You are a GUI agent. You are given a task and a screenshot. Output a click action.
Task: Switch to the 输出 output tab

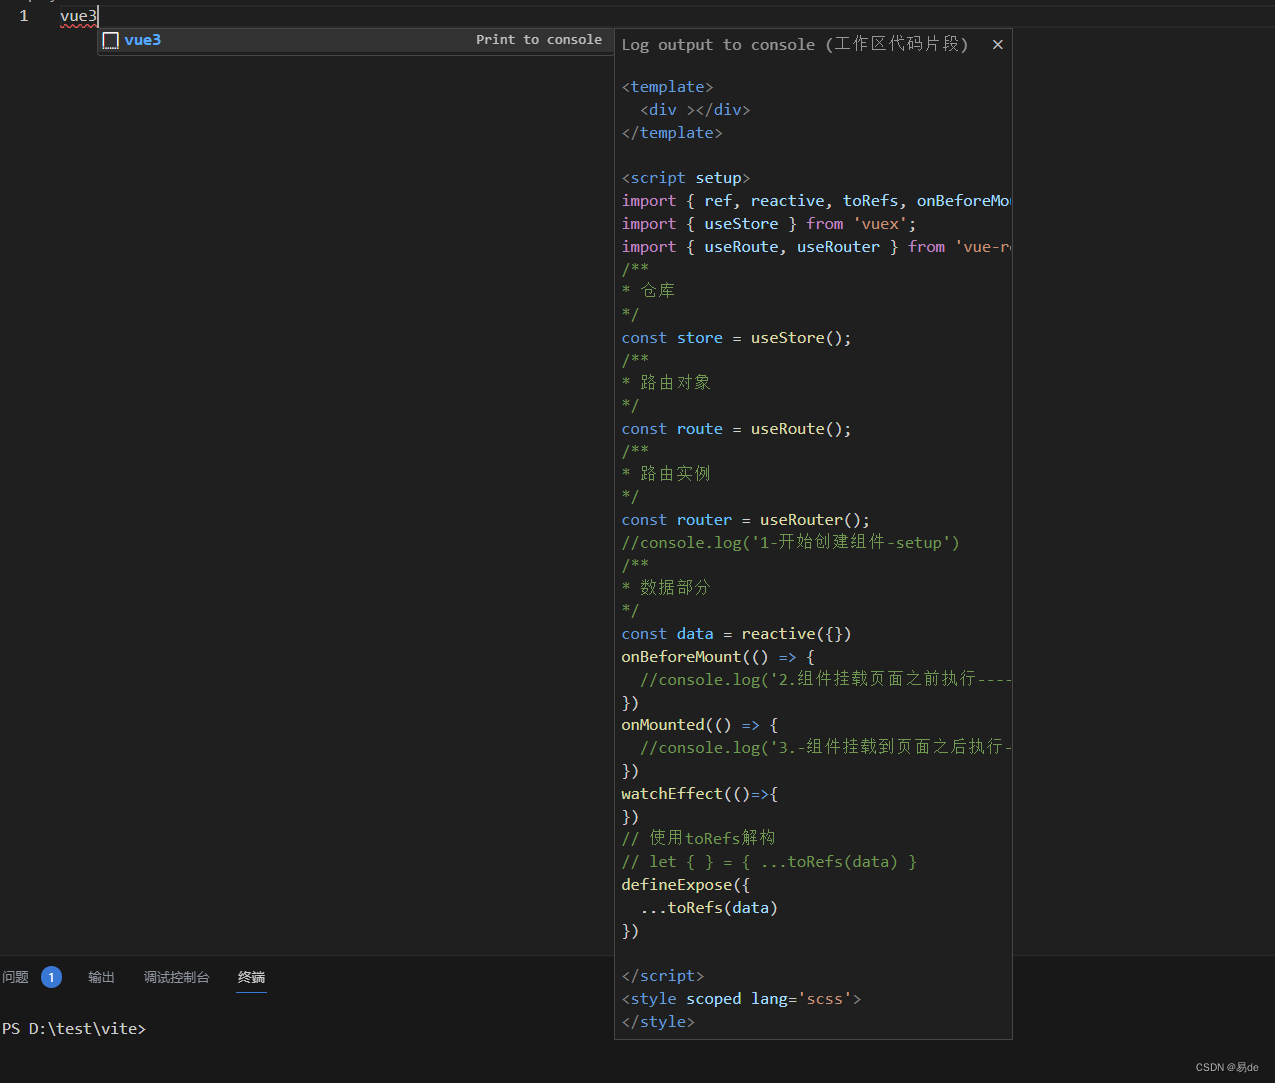pyautogui.click(x=101, y=977)
